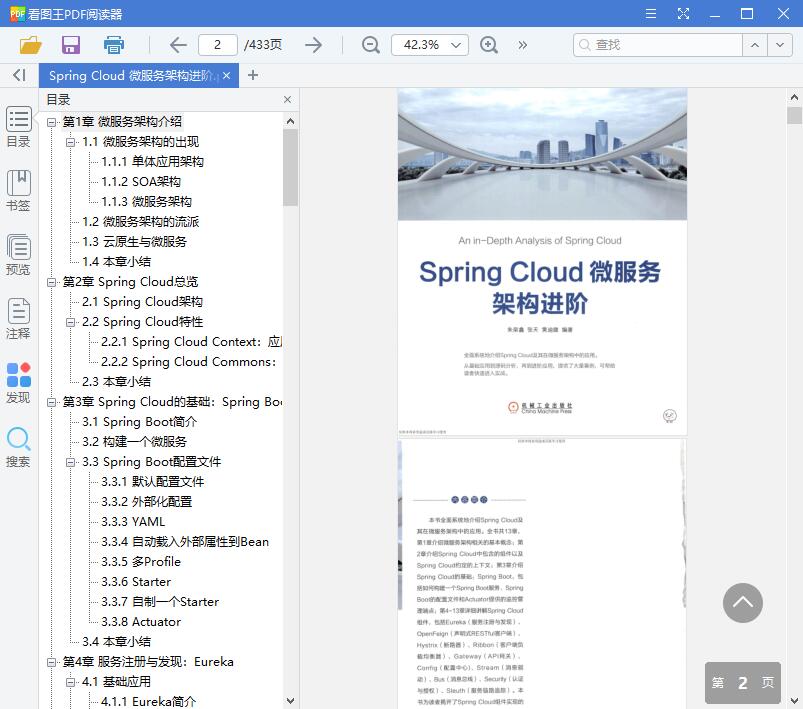Open the 发现 discover panel
803x709 pixels.
18,383
